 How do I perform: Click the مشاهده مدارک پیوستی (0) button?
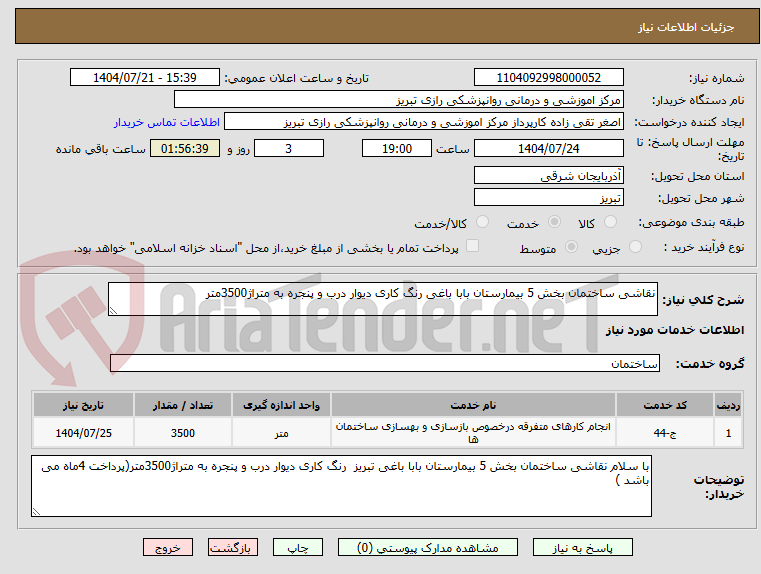tap(428, 547)
